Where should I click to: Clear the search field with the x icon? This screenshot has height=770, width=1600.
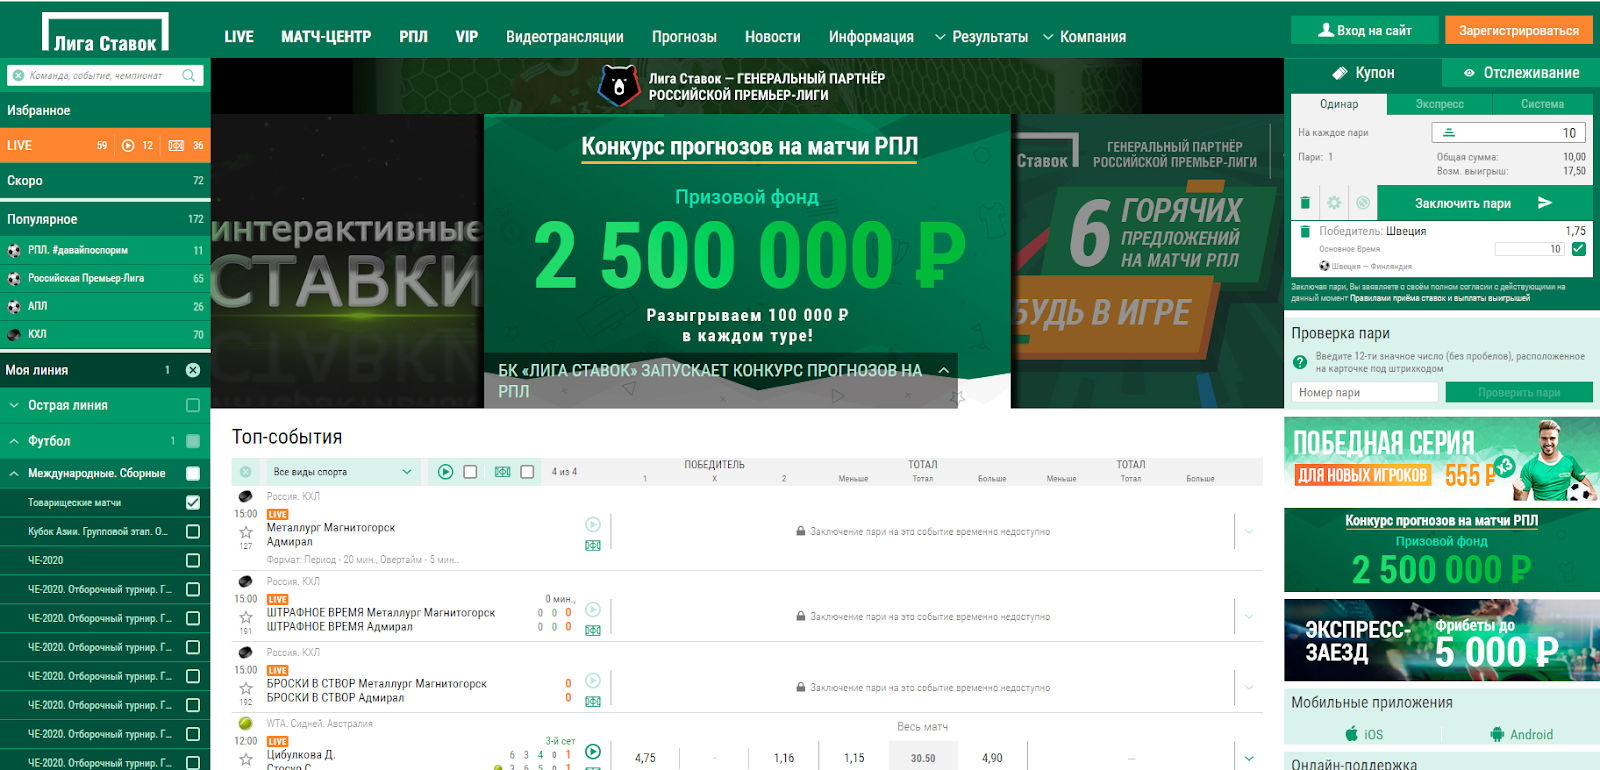[18, 75]
